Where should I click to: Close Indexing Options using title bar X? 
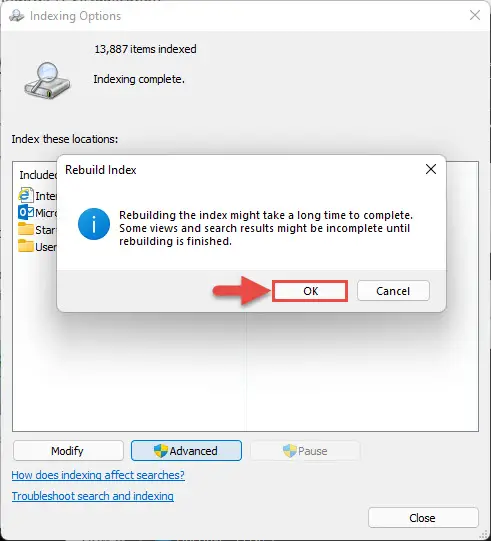coord(475,15)
